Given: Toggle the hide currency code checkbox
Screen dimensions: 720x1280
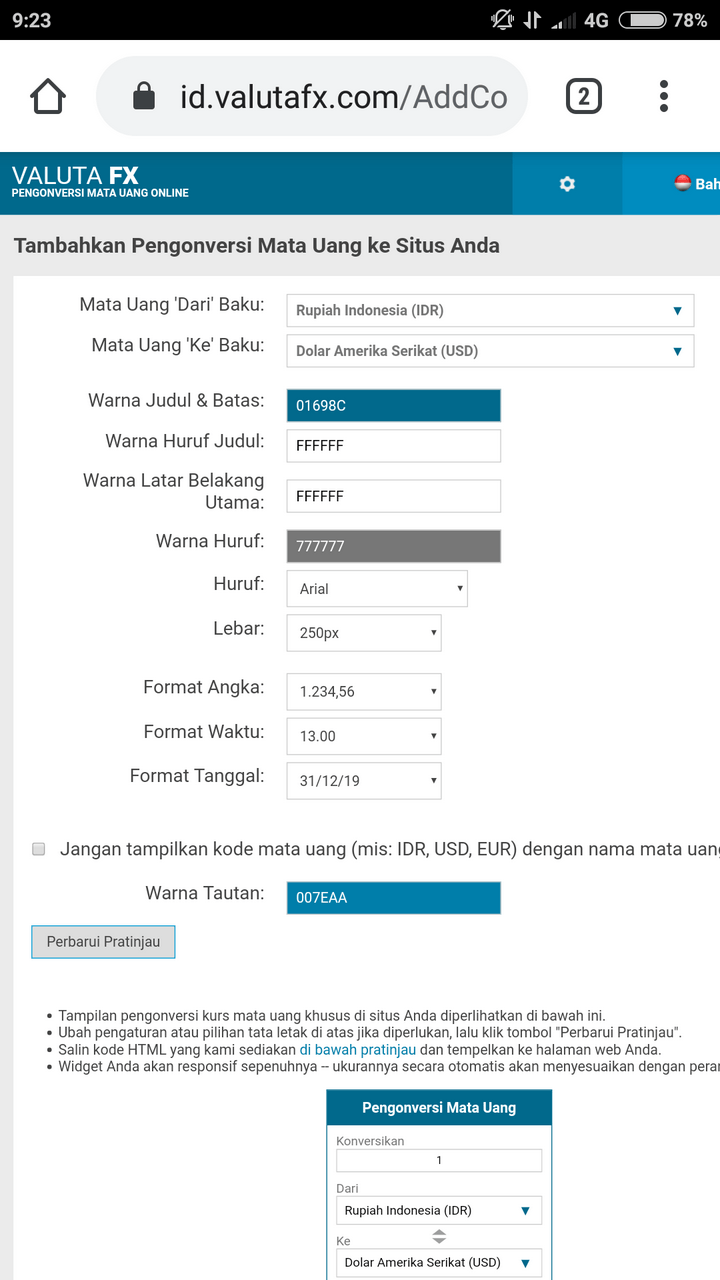Looking at the screenshot, I should tap(39, 849).
